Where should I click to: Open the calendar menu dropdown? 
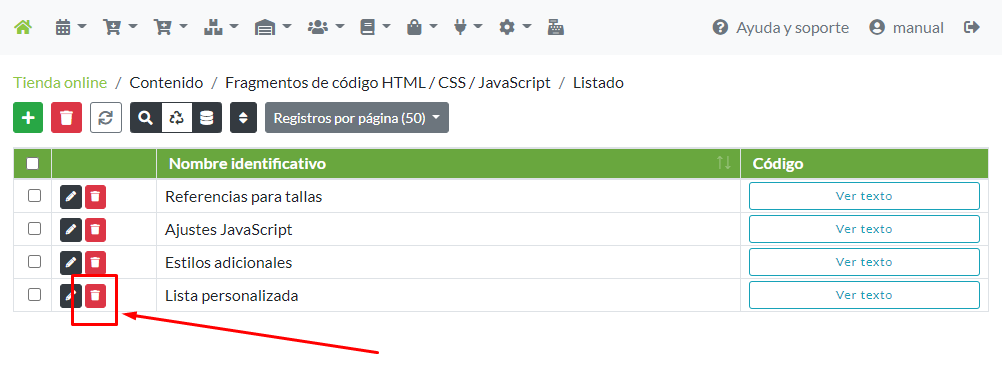coord(70,27)
